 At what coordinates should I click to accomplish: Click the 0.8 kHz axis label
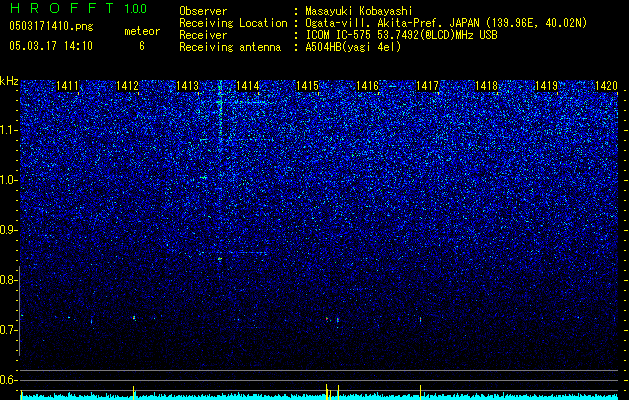(8, 280)
